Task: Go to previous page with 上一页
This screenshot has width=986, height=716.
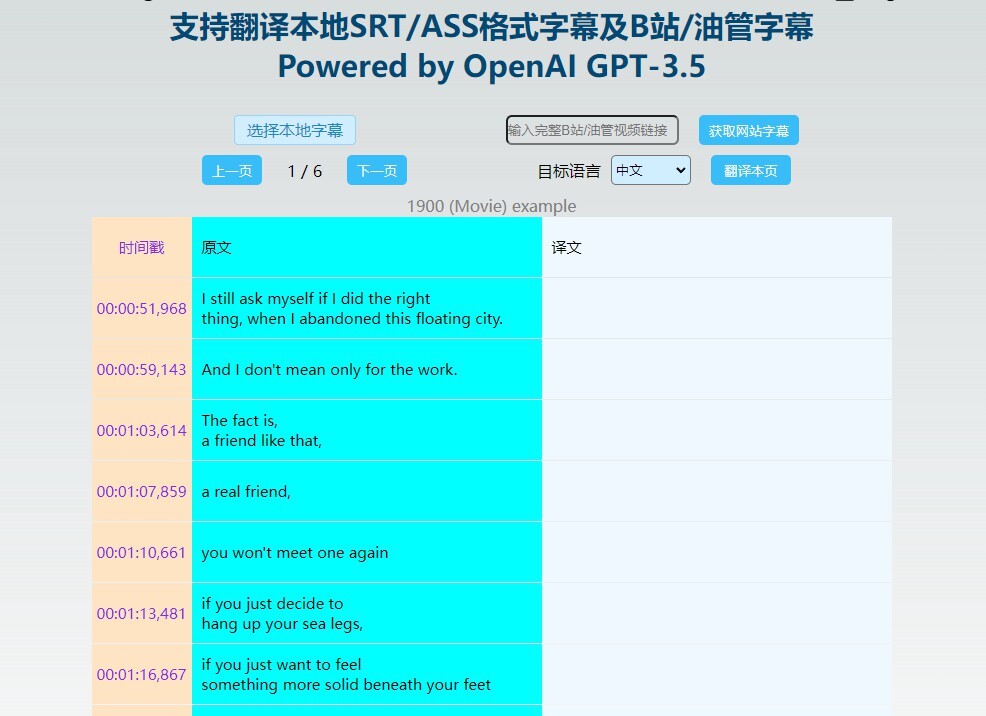Action: click(x=232, y=171)
